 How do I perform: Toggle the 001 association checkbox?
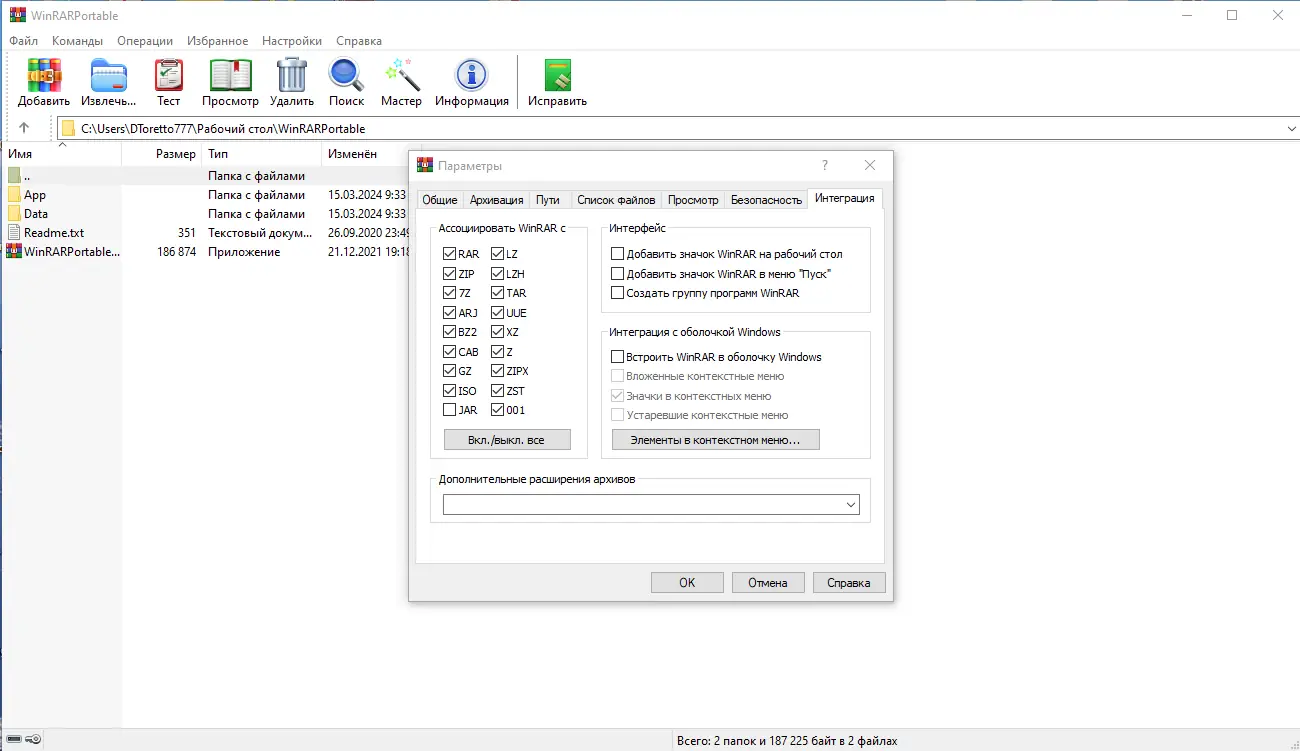tap(498, 410)
